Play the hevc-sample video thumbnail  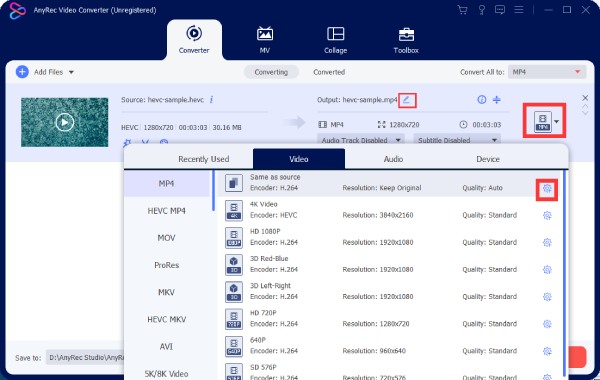(64, 122)
